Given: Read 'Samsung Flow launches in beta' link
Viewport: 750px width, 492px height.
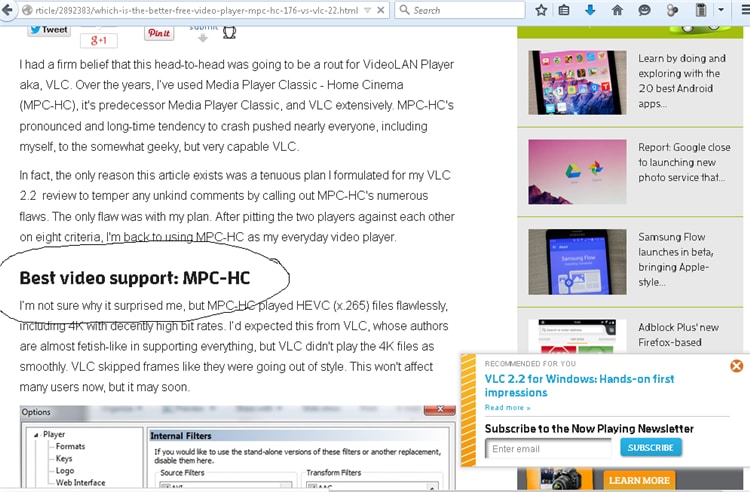Looking at the screenshot, I should [x=675, y=259].
